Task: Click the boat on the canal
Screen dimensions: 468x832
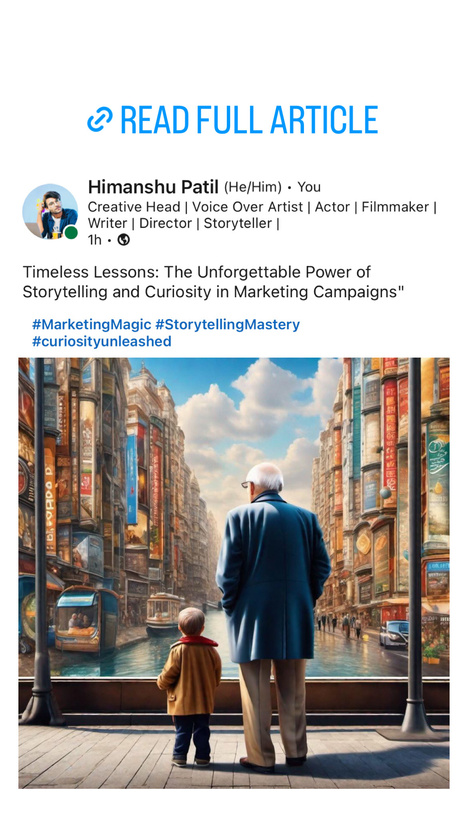Action: (164, 614)
